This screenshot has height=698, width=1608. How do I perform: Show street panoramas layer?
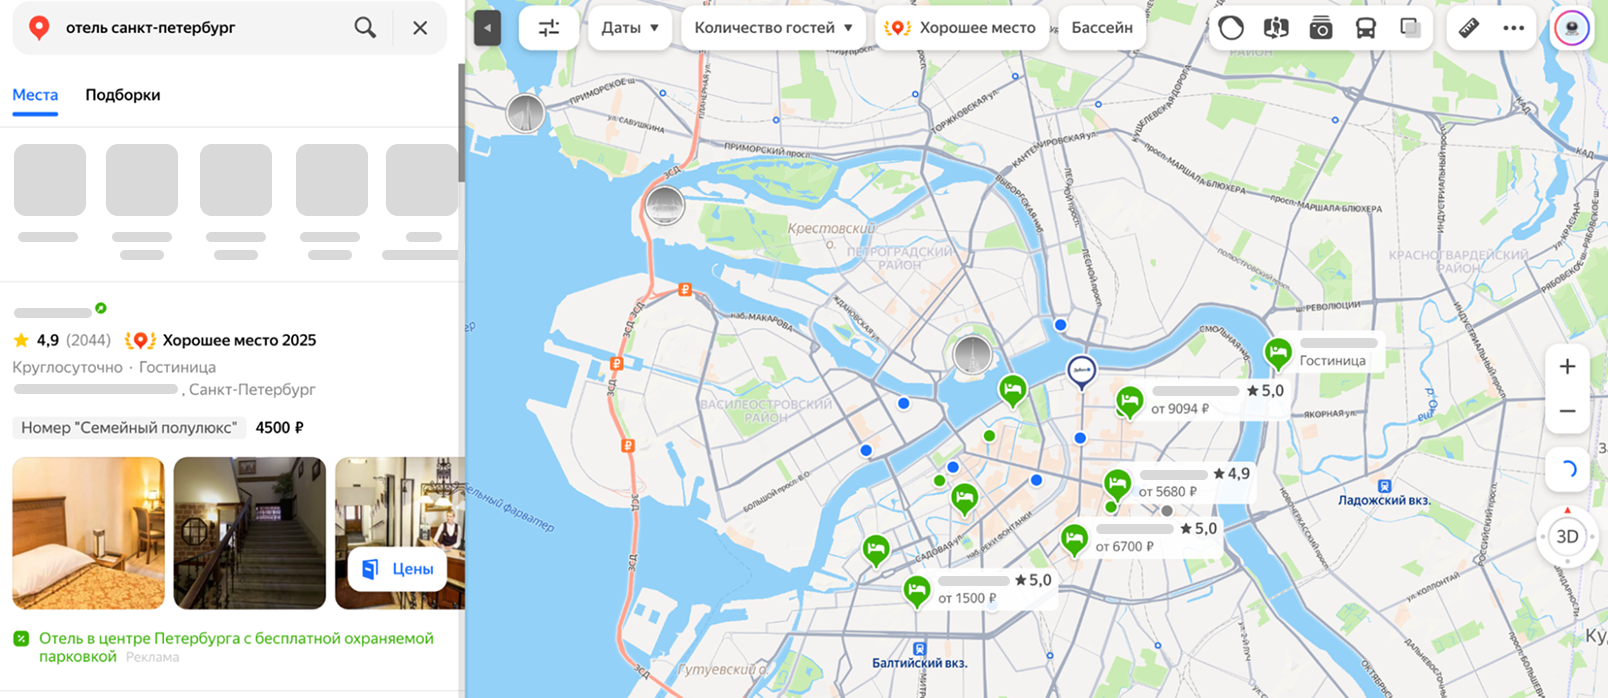tap(1276, 28)
